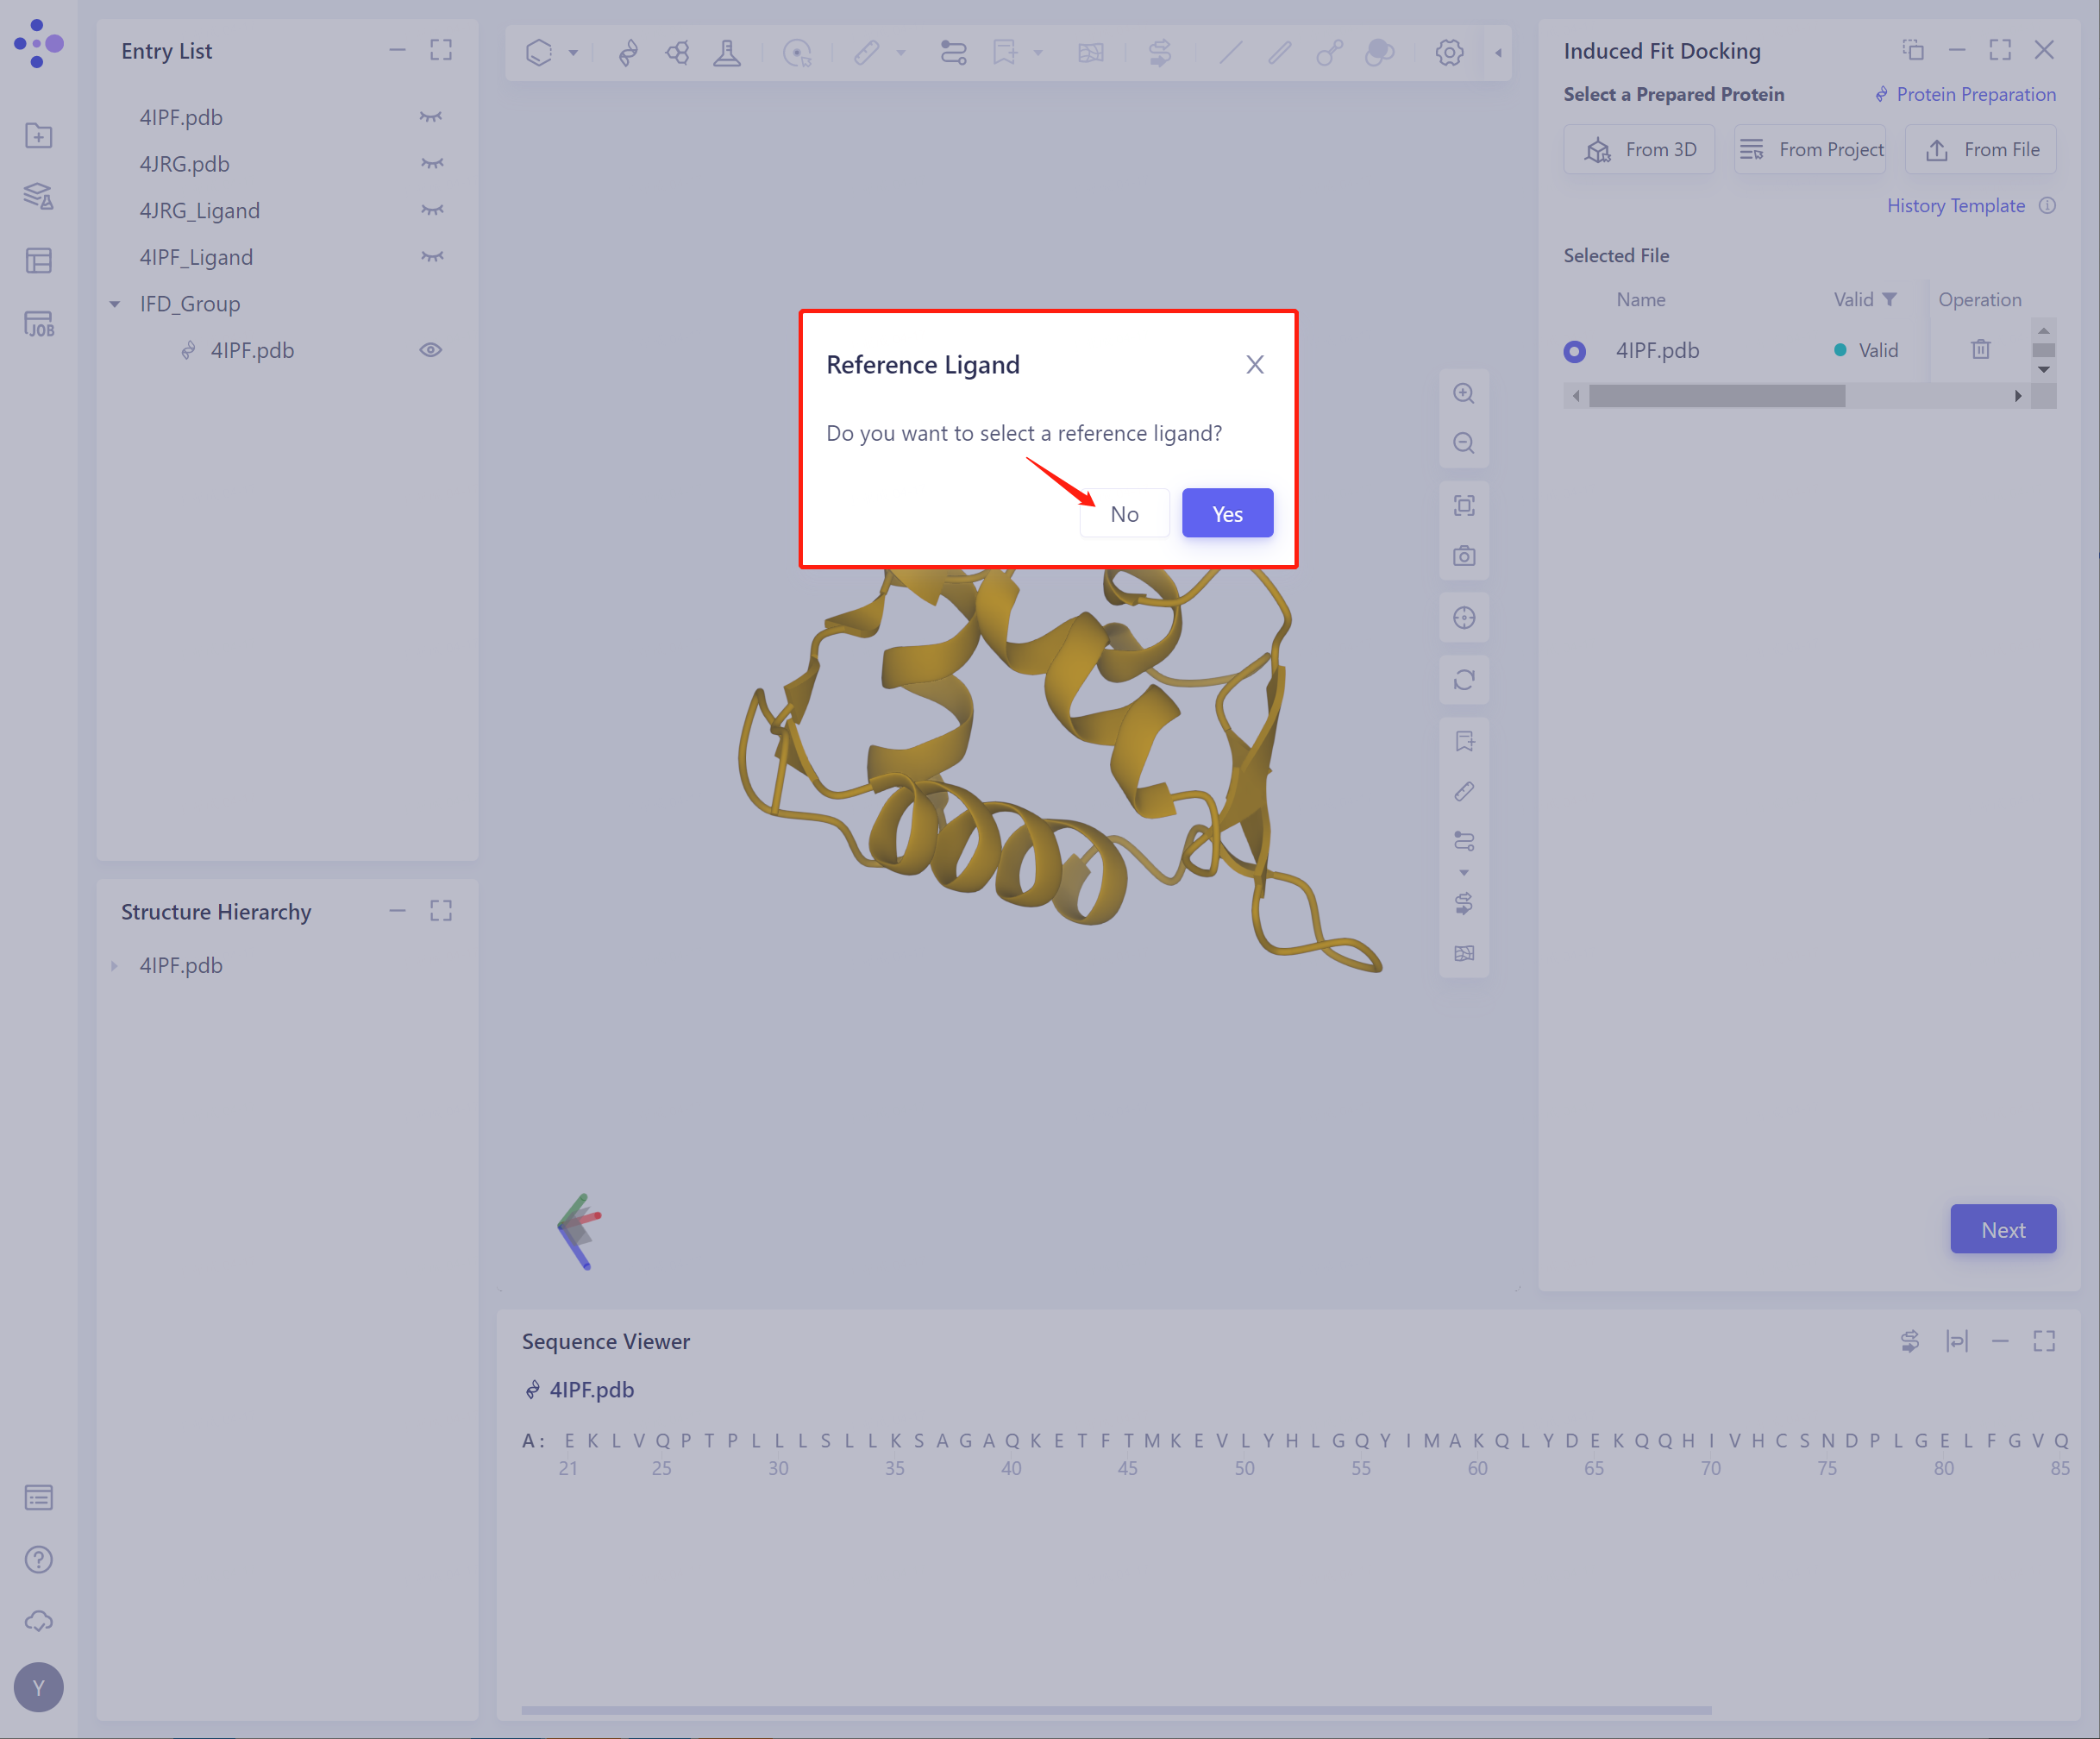Click the zoom in icon beside the 3D viewer

tap(1464, 393)
